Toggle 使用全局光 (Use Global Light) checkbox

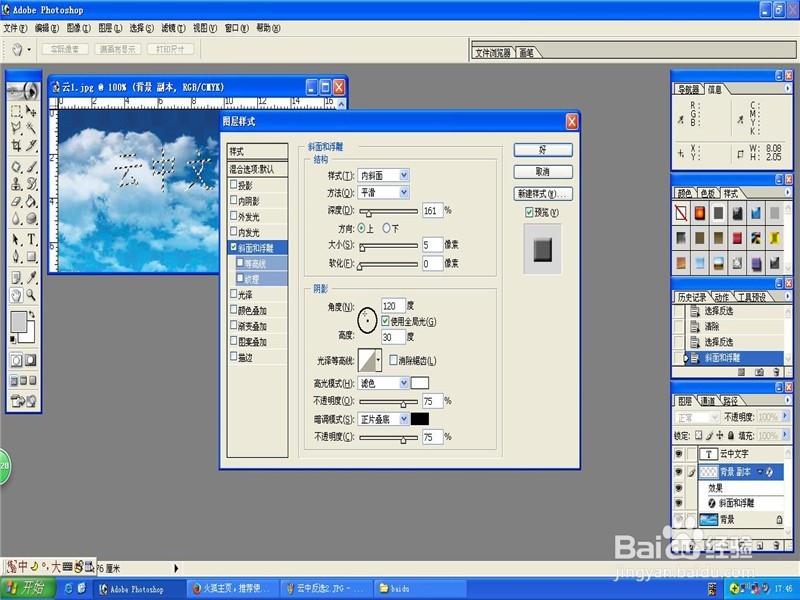click(x=385, y=321)
